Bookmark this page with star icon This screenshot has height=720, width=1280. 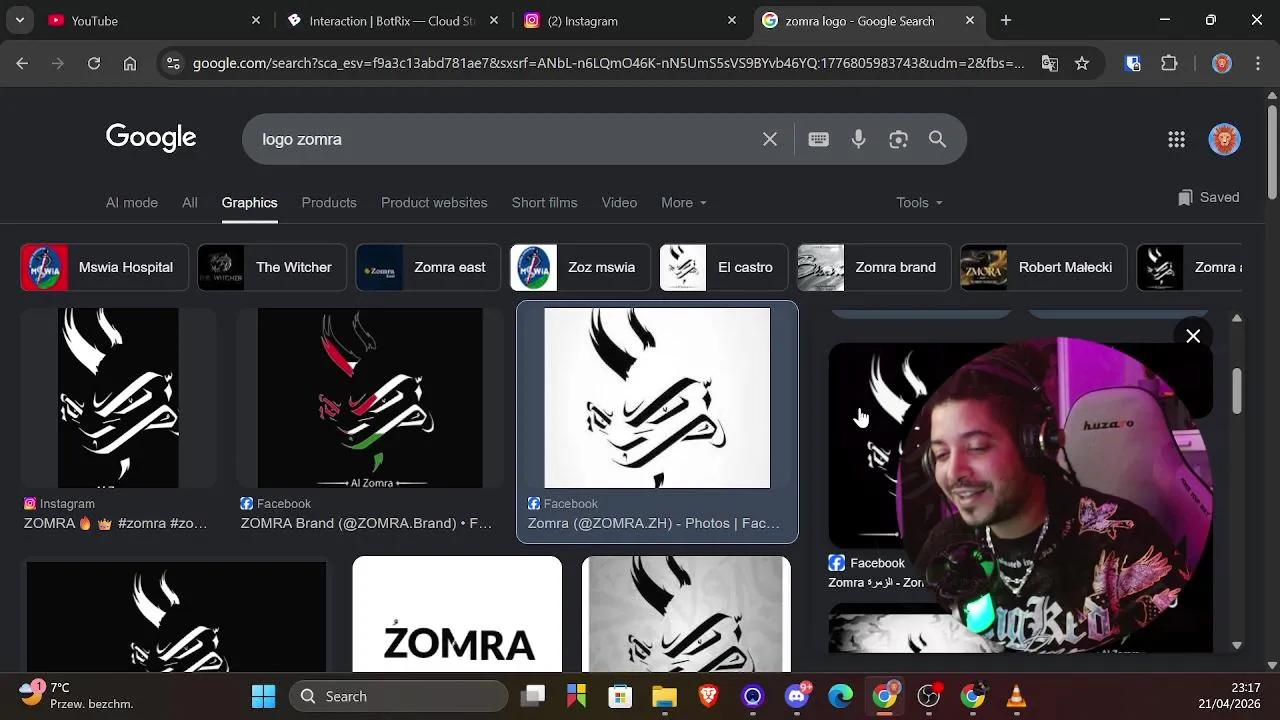[1082, 63]
